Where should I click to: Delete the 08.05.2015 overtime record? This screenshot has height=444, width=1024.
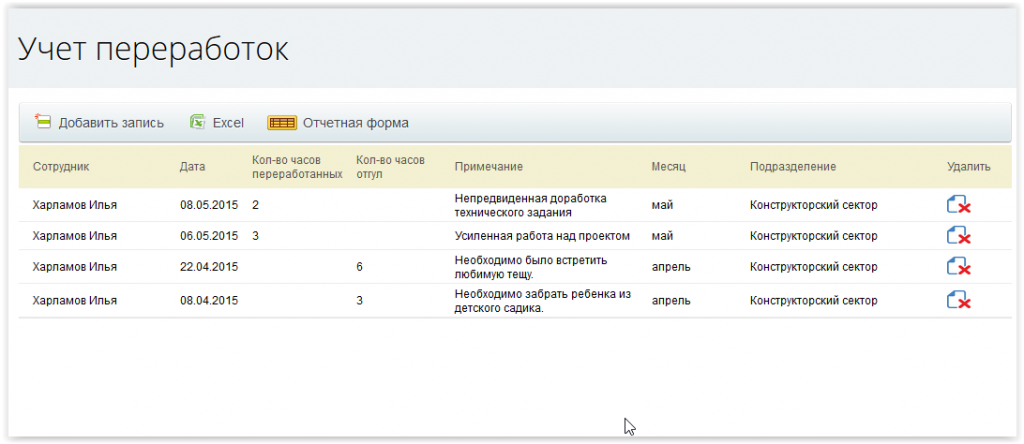click(x=958, y=205)
